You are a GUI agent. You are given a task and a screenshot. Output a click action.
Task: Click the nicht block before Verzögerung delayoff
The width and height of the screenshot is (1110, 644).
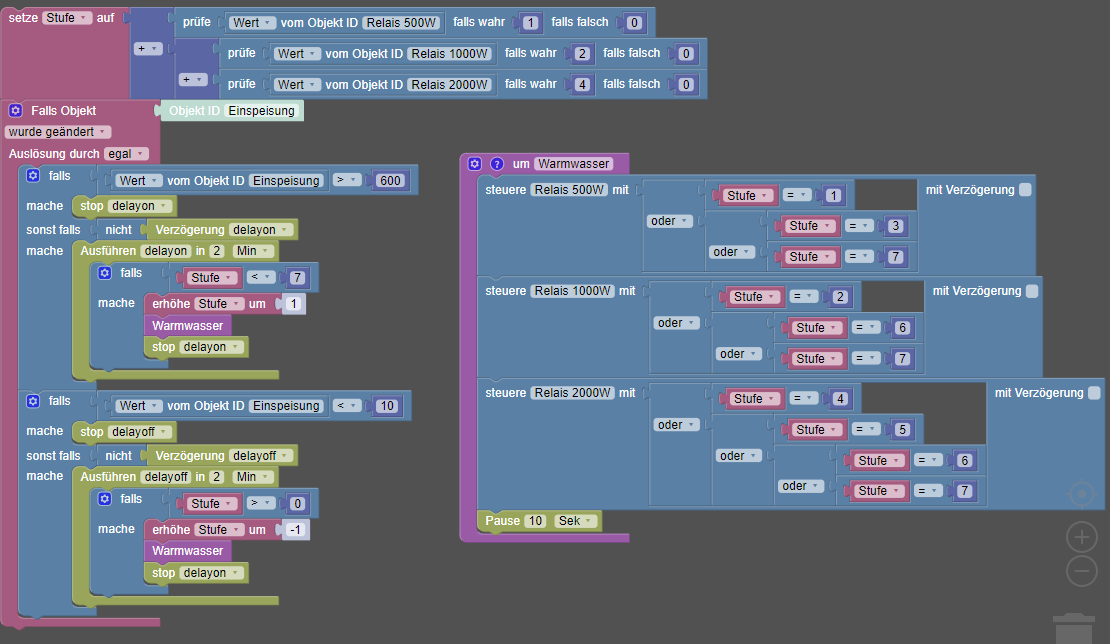click(118, 456)
